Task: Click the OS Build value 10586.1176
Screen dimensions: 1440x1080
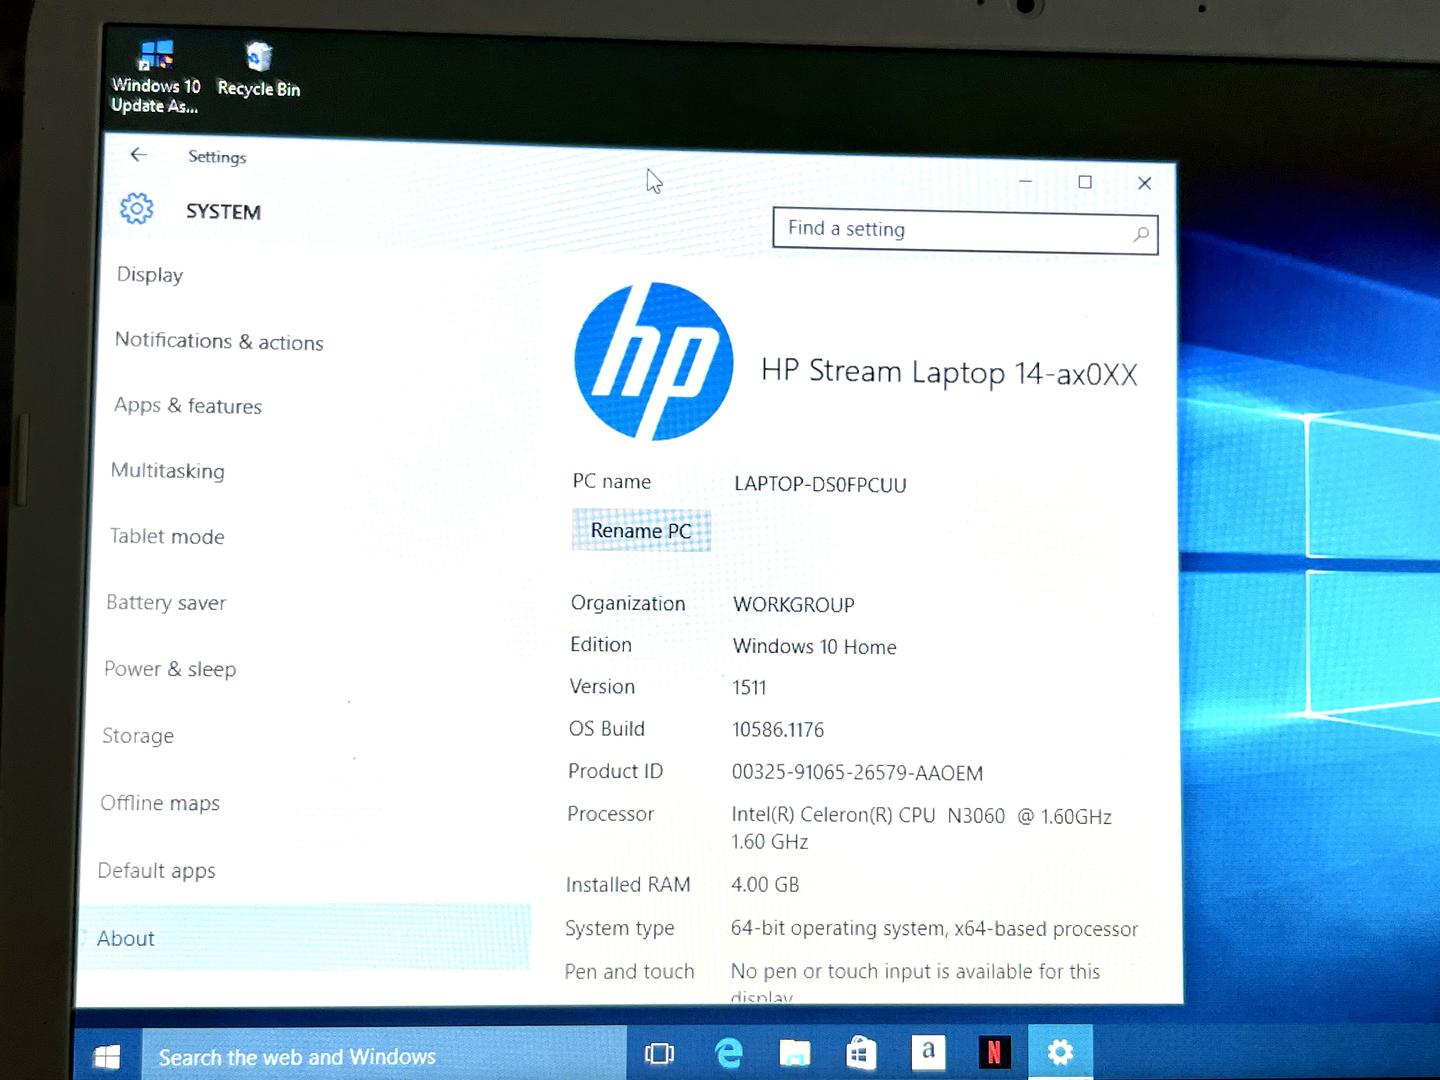Action: tap(778, 730)
